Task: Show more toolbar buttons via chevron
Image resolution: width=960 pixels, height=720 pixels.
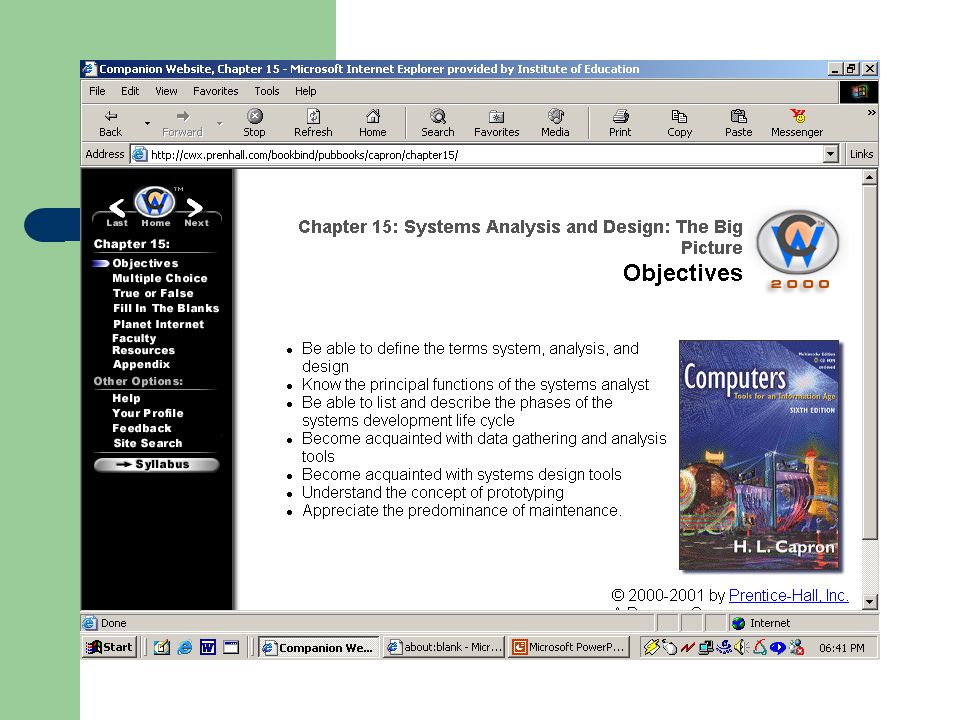Action: point(871,113)
